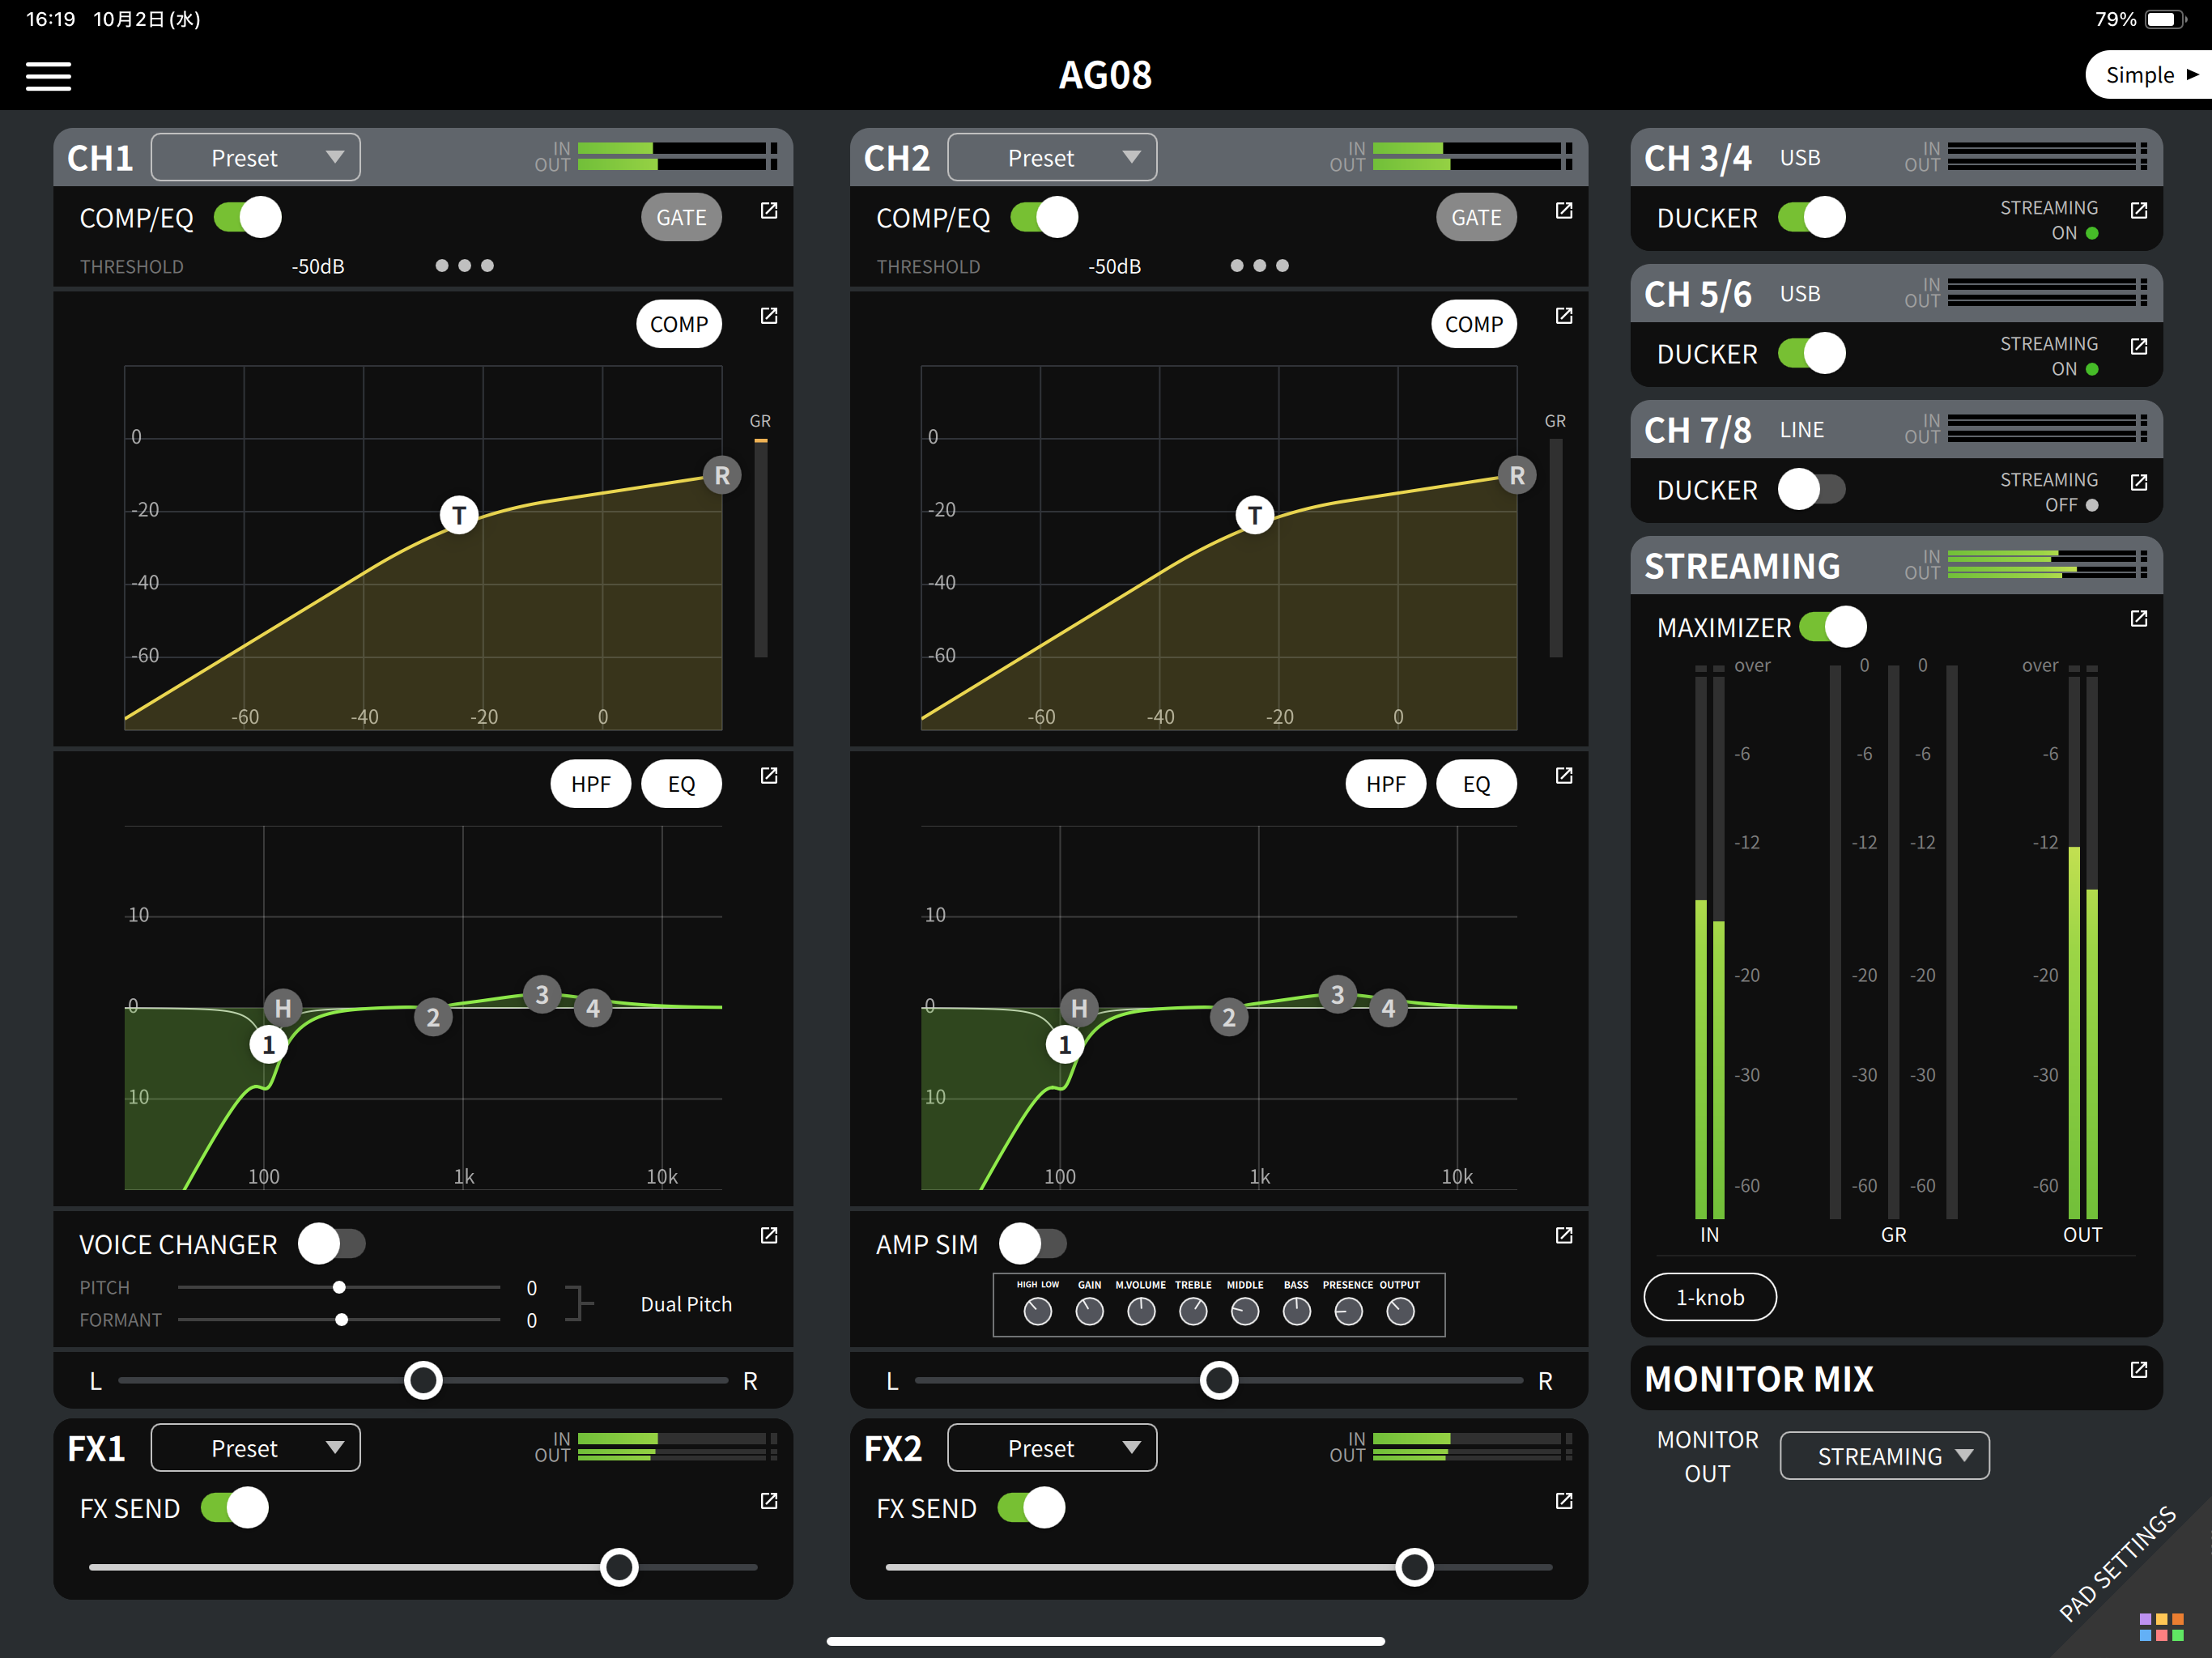Click the Amp Sim OUTPUT knob

(1400, 1311)
